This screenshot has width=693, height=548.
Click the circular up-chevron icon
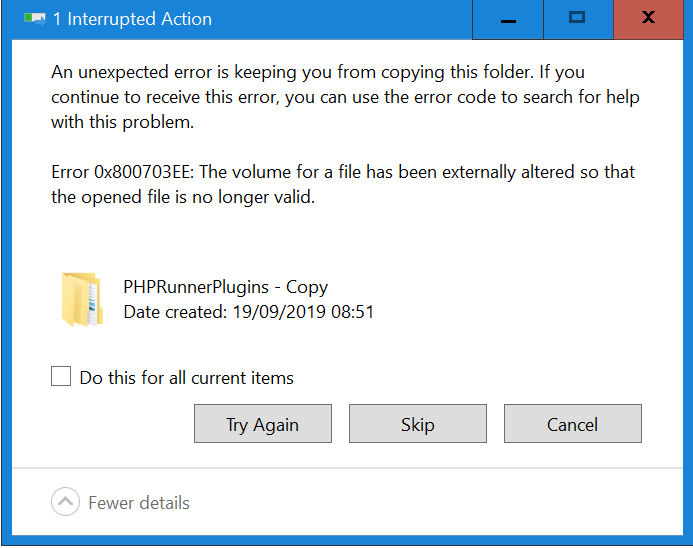click(65, 502)
